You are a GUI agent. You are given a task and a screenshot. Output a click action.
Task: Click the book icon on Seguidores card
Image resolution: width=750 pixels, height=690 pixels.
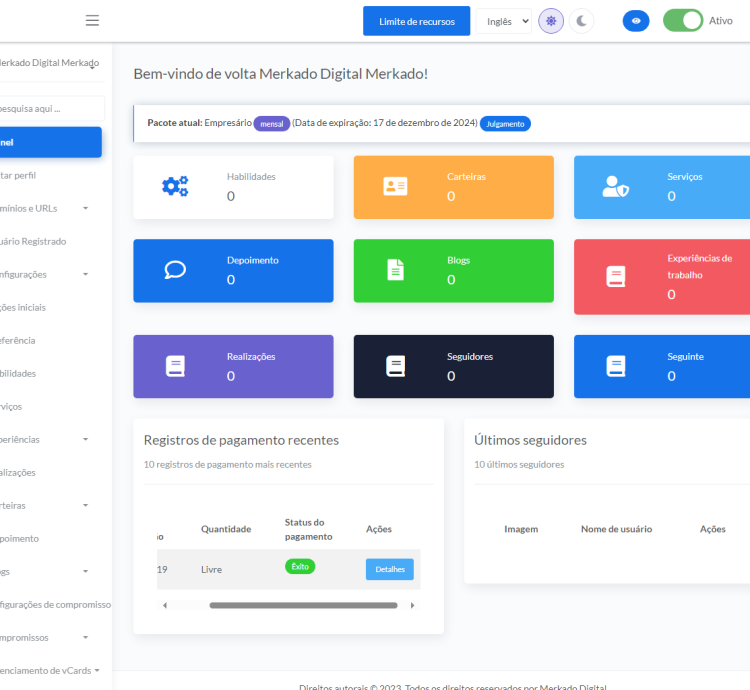(x=395, y=366)
